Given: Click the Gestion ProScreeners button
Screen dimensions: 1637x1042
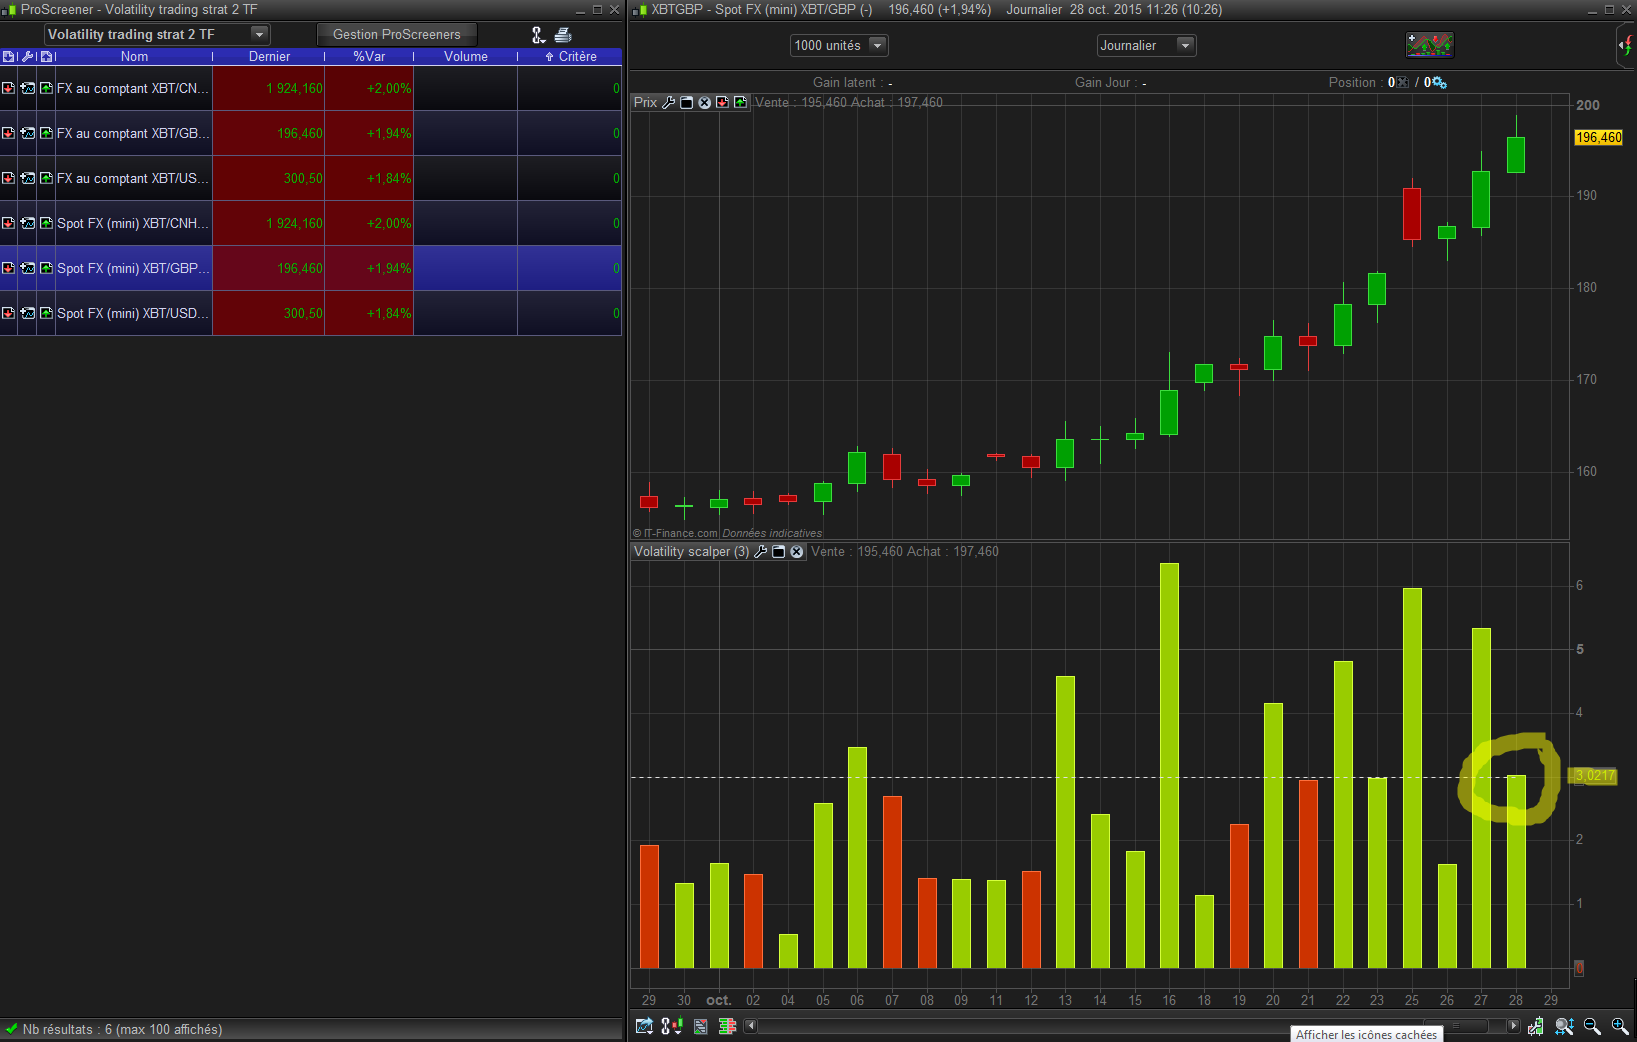Looking at the screenshot, I should 397,34.
